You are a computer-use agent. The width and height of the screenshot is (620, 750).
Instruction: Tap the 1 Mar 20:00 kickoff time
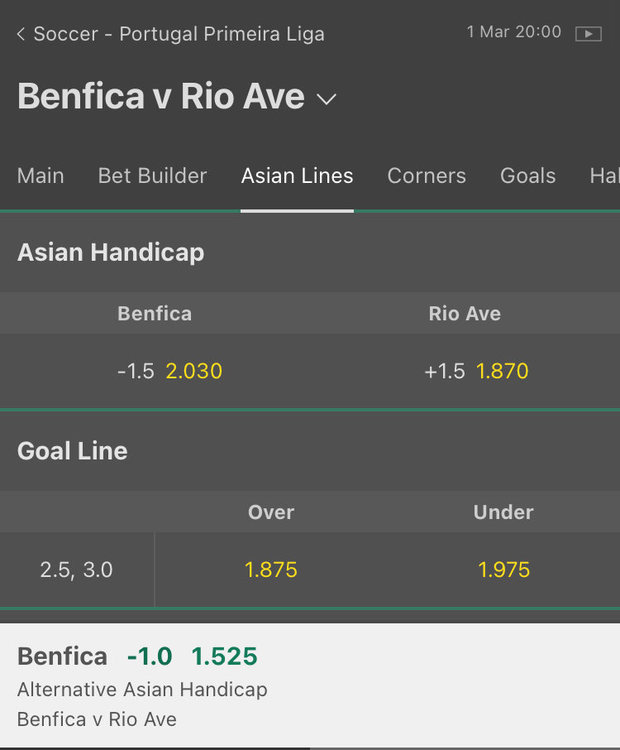coord(514,32)
